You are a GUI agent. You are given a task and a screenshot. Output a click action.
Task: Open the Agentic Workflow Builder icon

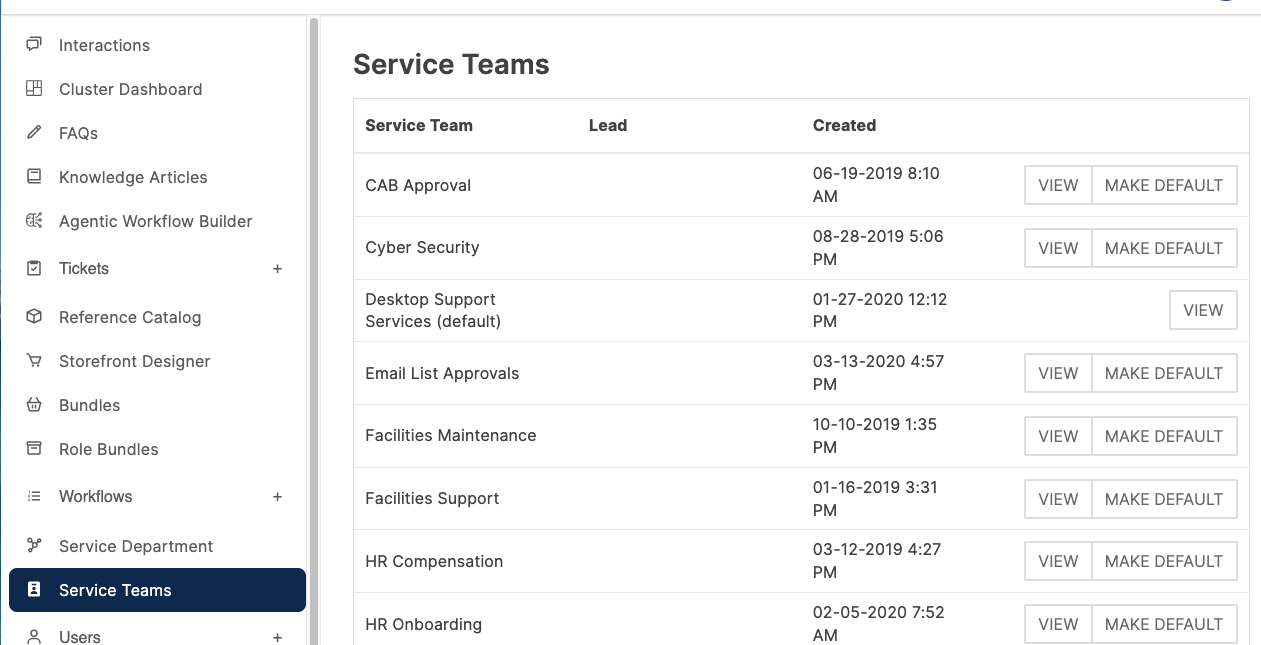(33, 221)
